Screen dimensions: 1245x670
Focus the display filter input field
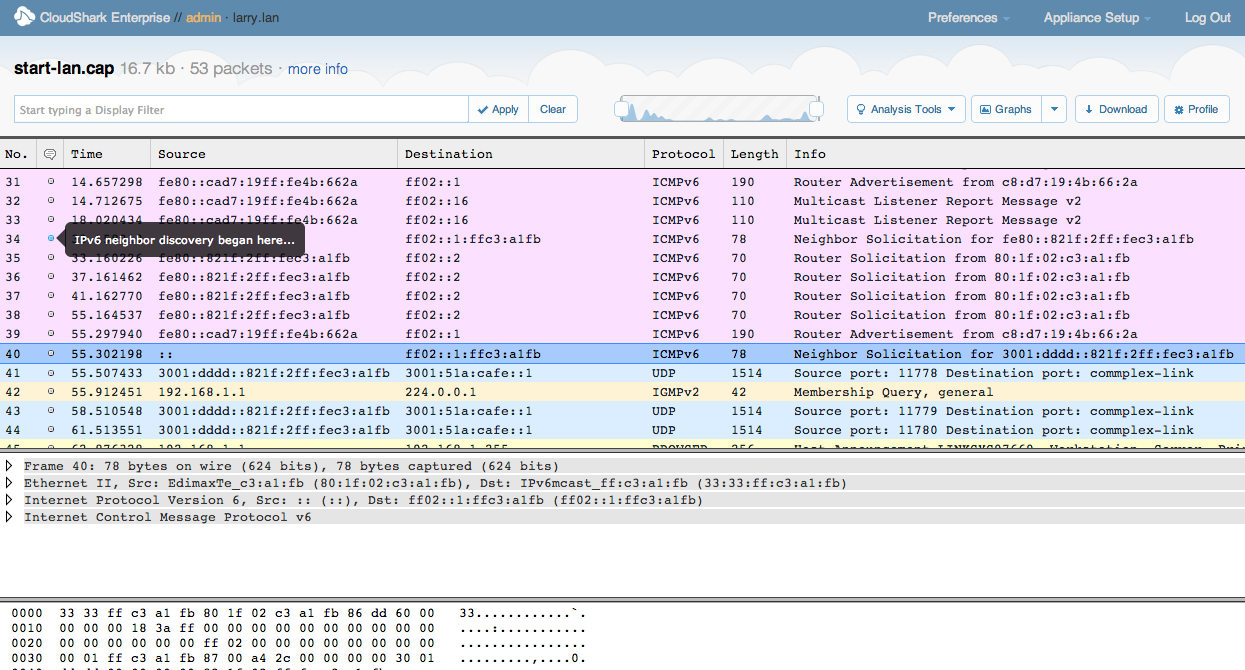coord(241,109)
